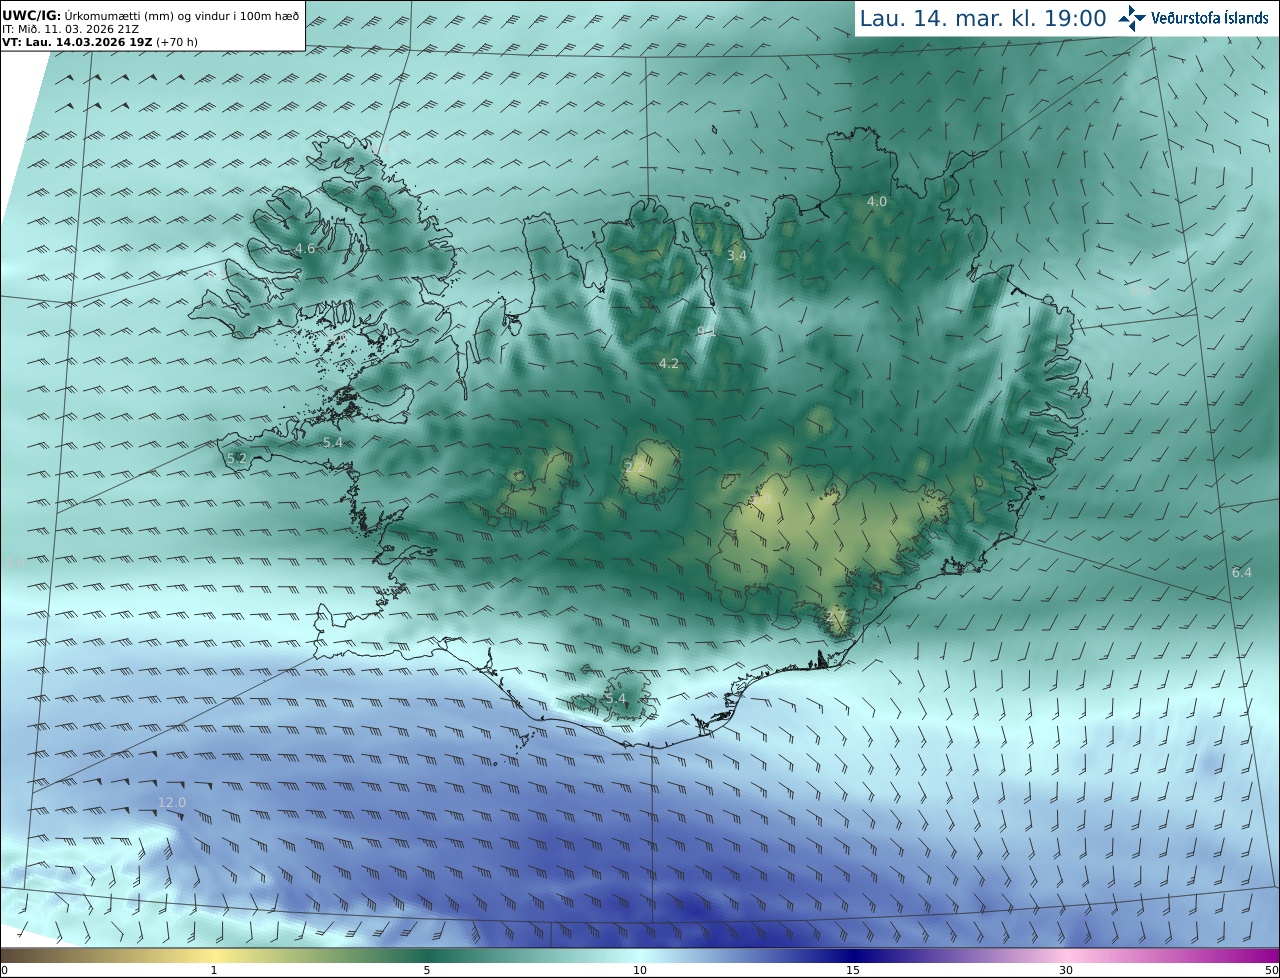
Task: Pick the dark navy section of the color bar
Action: [853, 955]
